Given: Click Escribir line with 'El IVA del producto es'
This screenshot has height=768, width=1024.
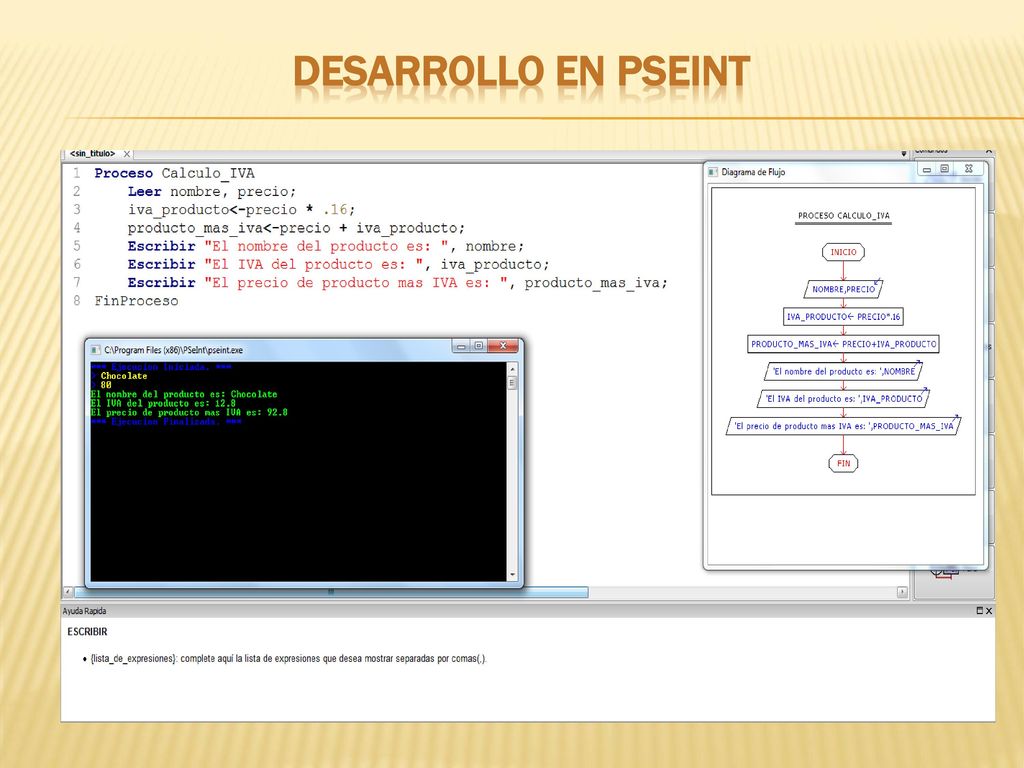Looking at the screenshot, I should [x=338, y=264].
